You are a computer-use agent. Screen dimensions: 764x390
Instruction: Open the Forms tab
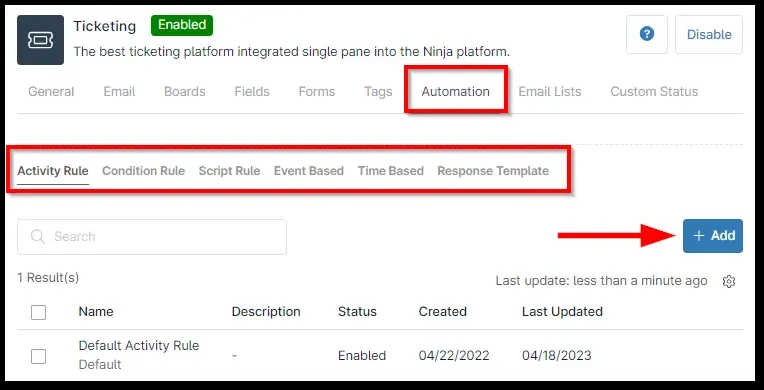317,92
